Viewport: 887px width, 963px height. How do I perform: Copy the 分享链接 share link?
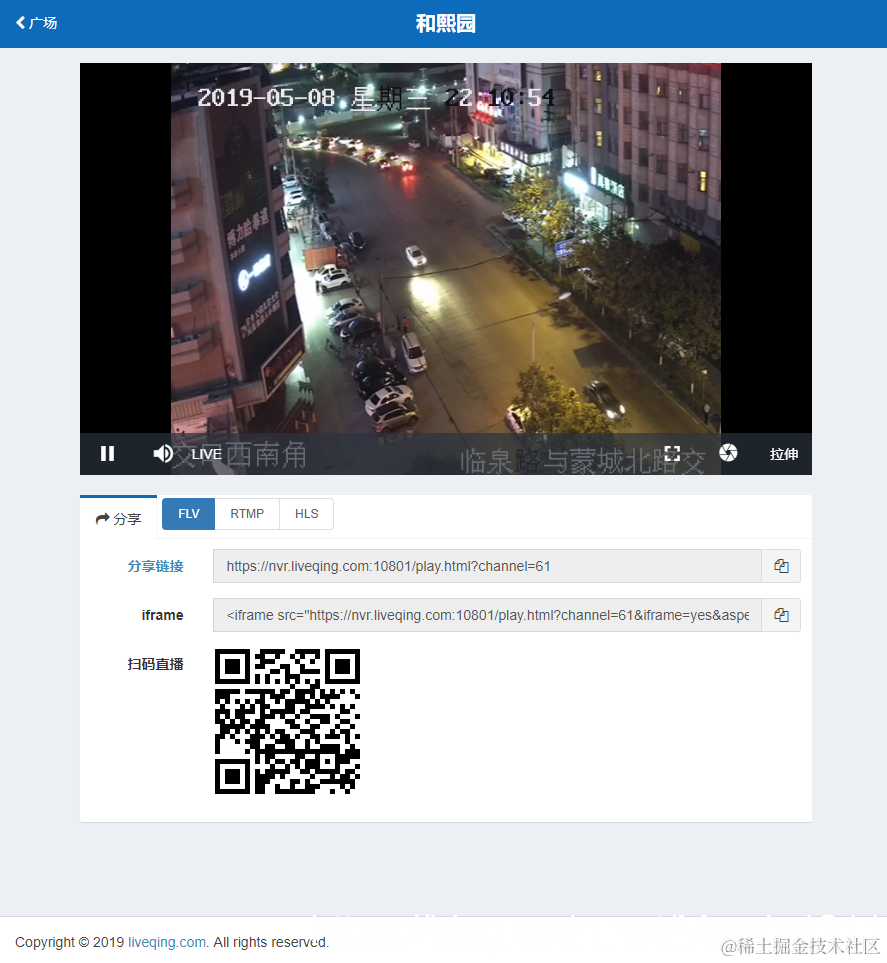[x=781, y=566]
